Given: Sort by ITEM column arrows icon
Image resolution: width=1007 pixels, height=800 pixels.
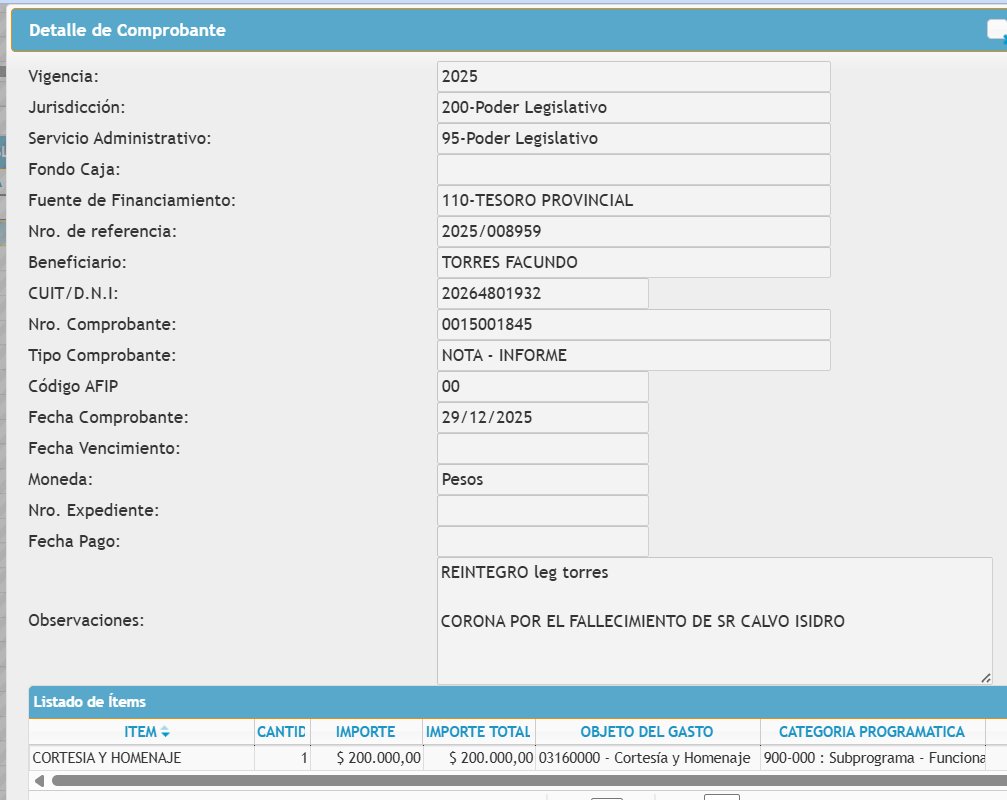Looking at the screenshot, I should (165, 732).
